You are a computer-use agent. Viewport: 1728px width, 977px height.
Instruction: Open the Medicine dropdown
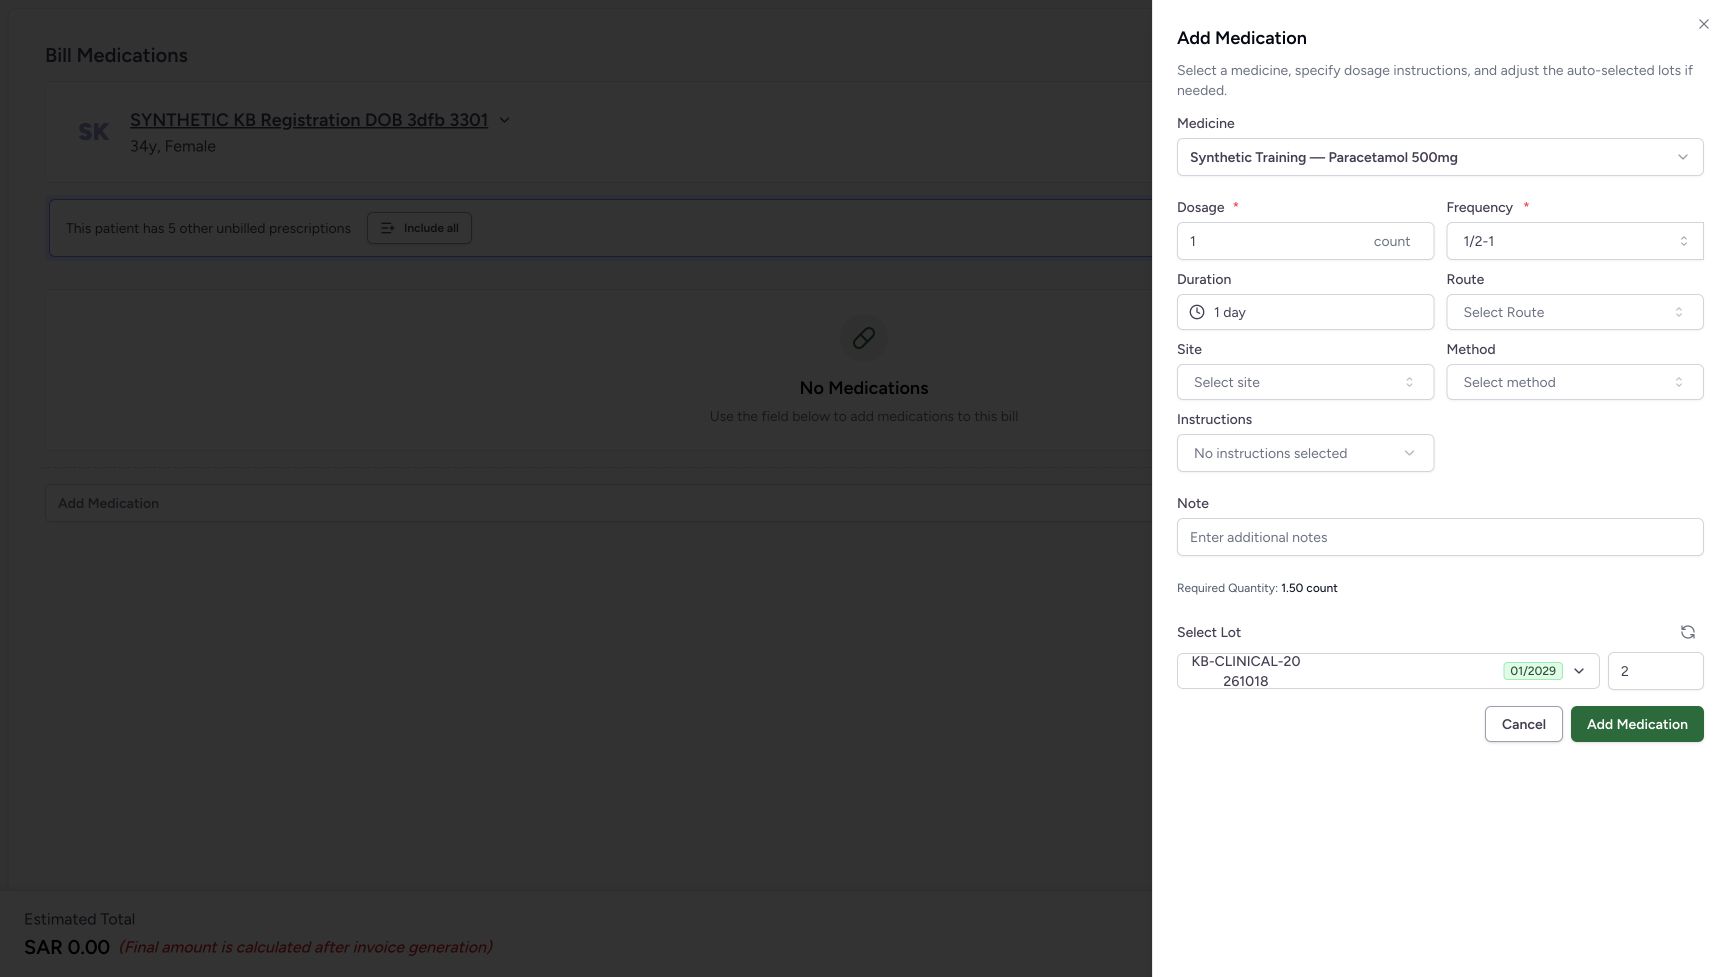point(1440,157)
